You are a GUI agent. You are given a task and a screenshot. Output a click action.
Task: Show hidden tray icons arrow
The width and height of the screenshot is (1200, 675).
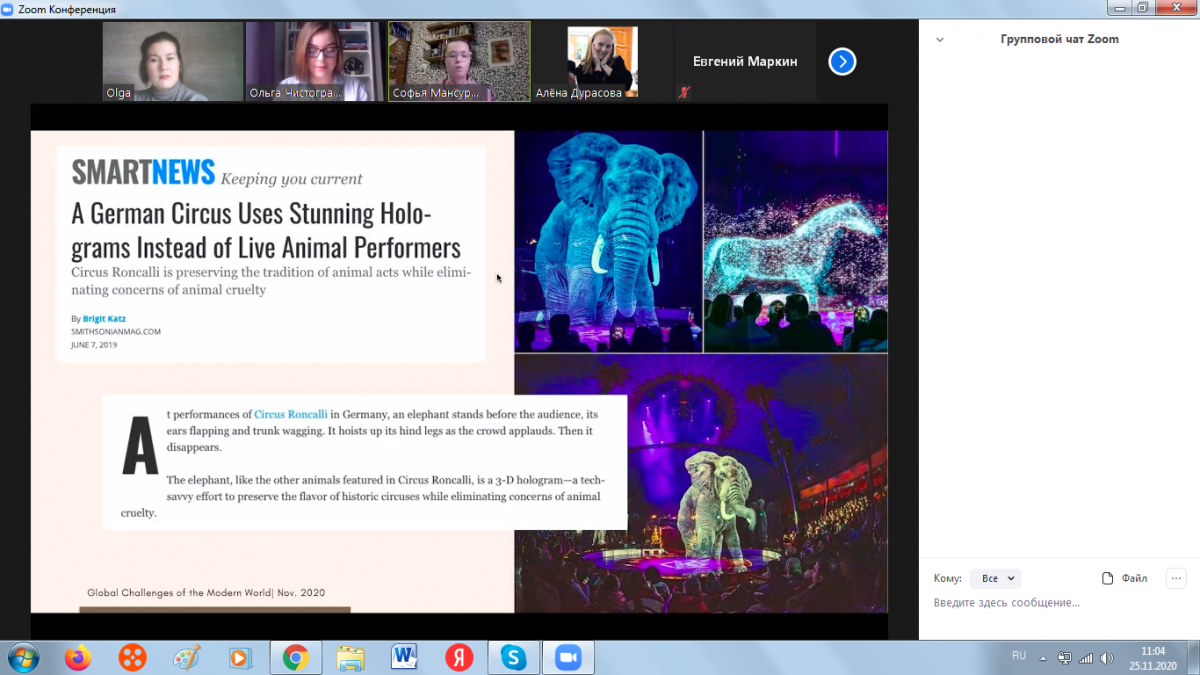1043,658
